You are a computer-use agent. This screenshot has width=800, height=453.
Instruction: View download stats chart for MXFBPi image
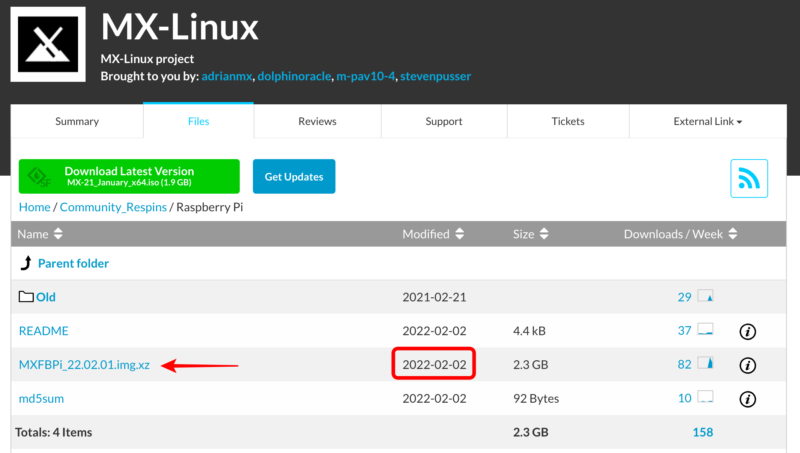705,363
